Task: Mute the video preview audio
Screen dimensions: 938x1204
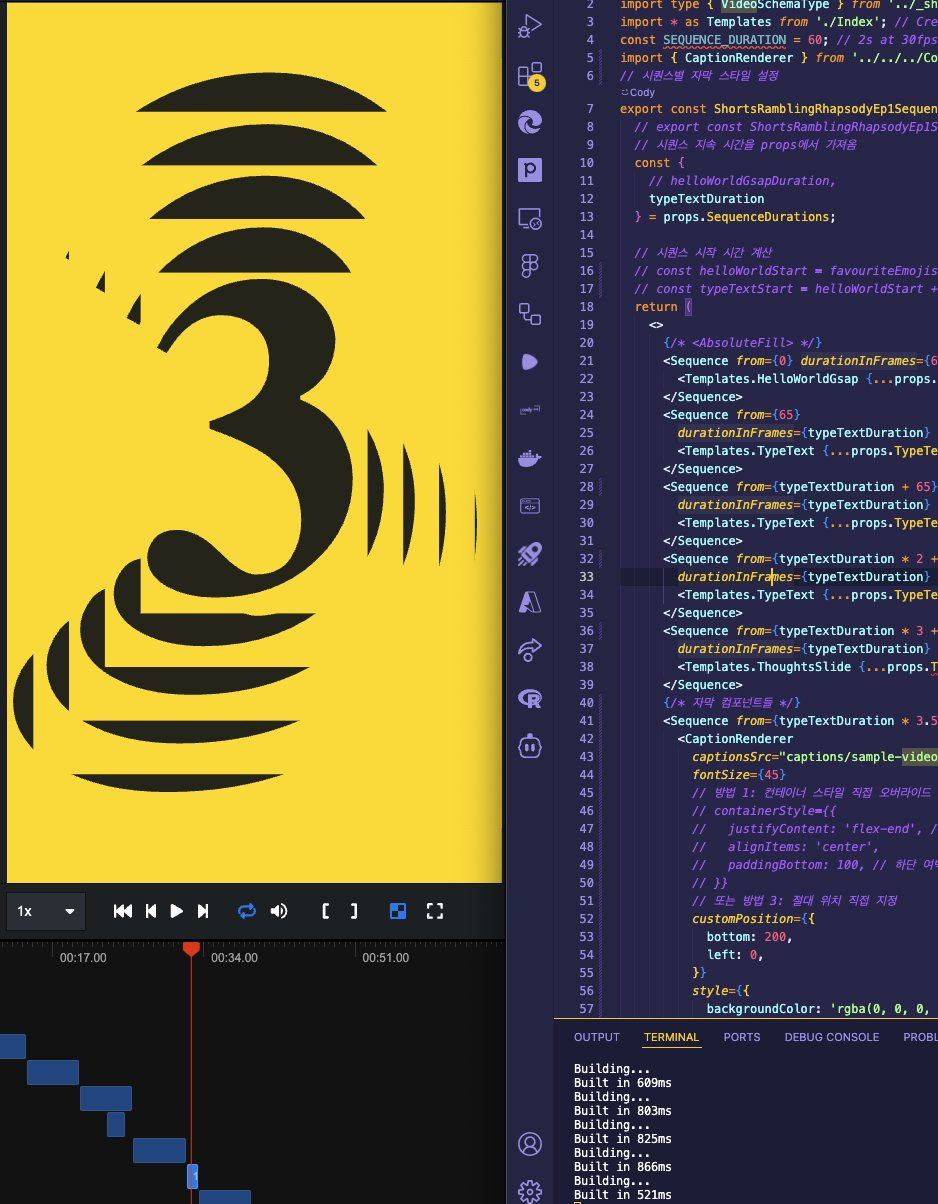Action: tap(279, 911)
